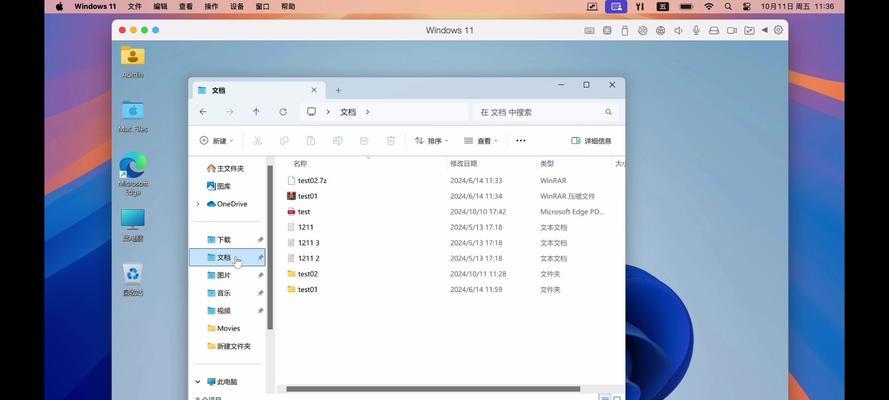Open the Recycle Bin desktop icon

click(x=133, y=280)
